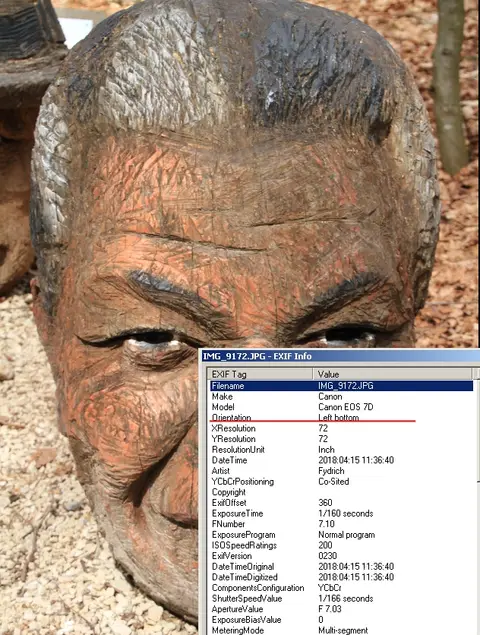The height and width of the screenshot is (635, 480).
Task: Select the "Artist" tag
Action: click(221, 471)
